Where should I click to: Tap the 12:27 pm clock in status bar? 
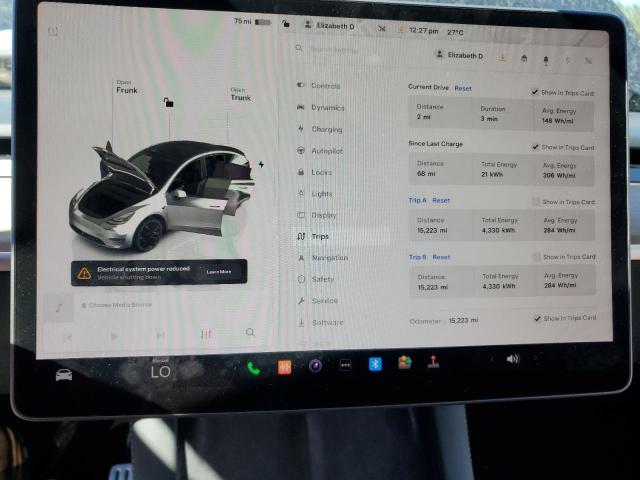pos(423,31)
